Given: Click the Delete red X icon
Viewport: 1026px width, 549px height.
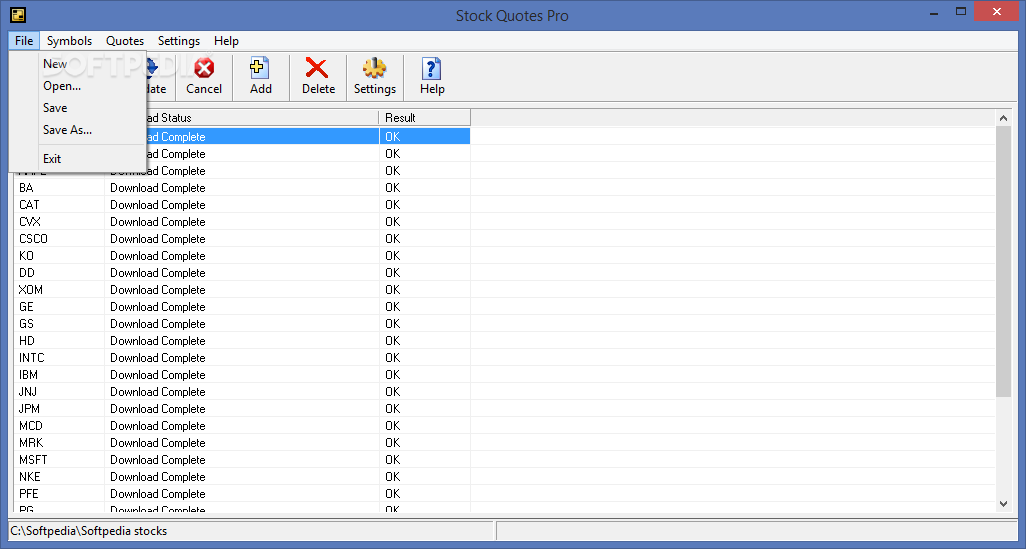Looking at the screenshot, I should coord(317,68).
